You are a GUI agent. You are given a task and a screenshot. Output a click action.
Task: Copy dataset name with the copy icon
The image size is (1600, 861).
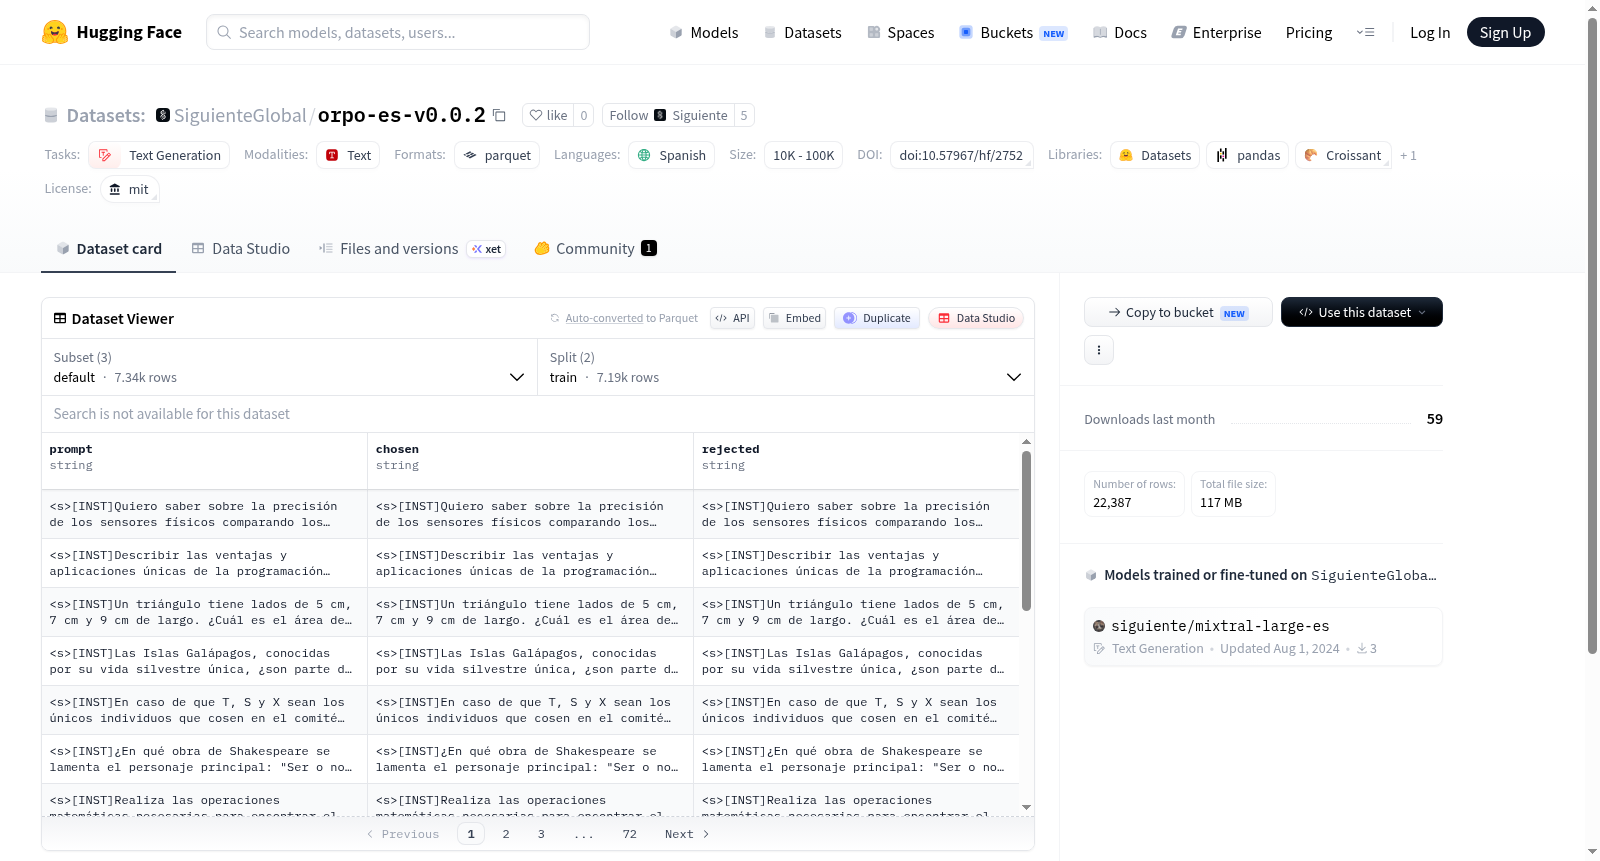pos(499,115)
